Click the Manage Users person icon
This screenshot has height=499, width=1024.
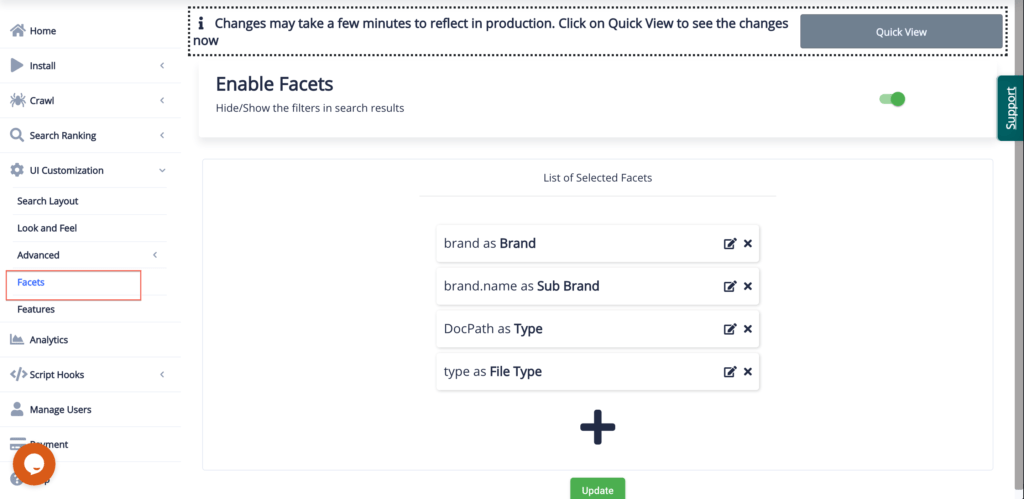[18, 410]
